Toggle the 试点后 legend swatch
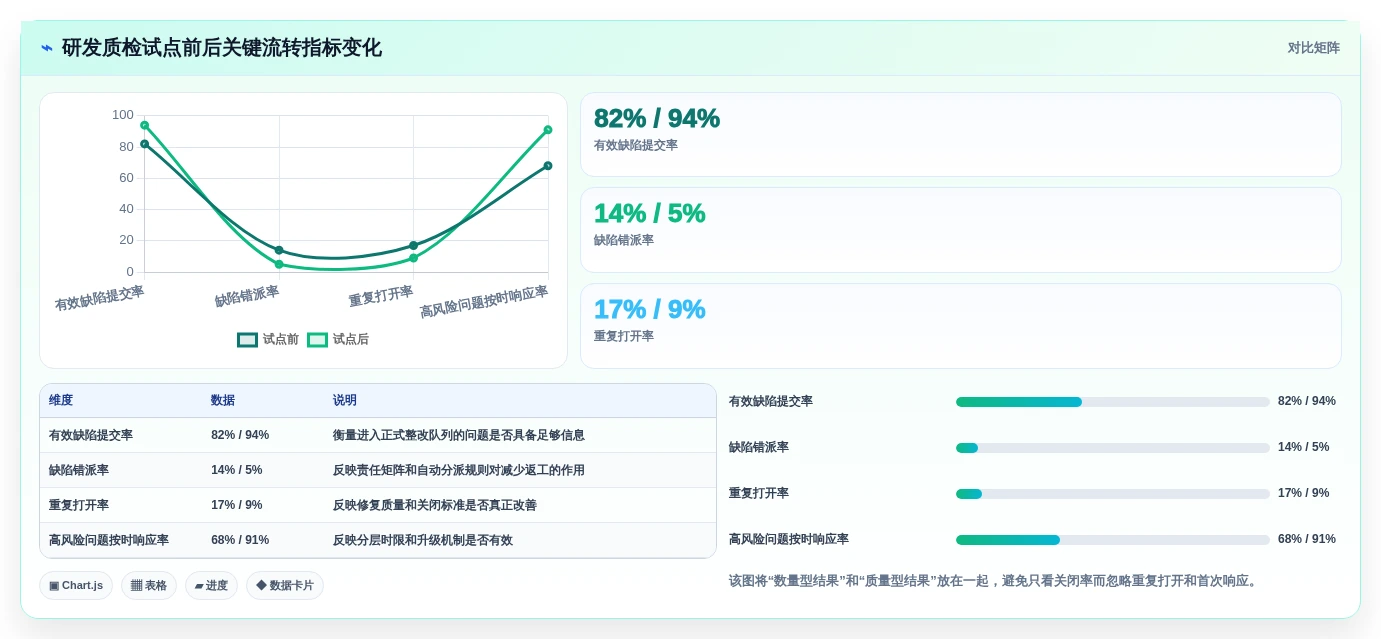 (317, 340)
